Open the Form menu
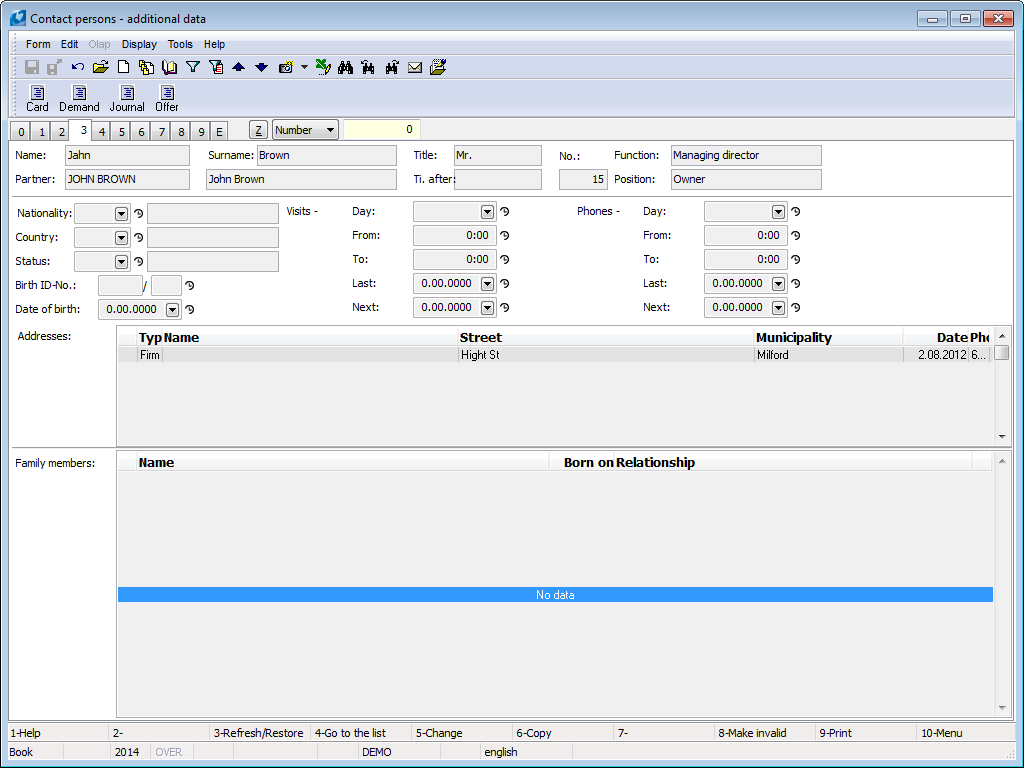Viewport: 1024px width, 768px height. click(38, 44)
